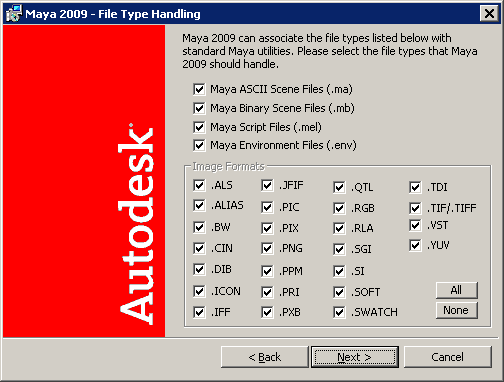504x382 pixels.
Task: Uncheck the .JFIF image format
Action: click(x=267, y=185)
